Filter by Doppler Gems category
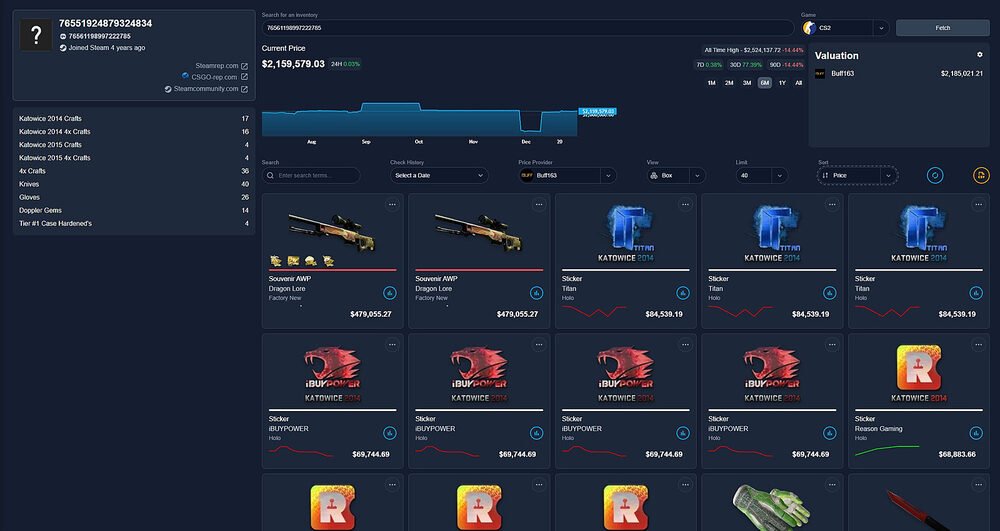Viewport: 1000px width, 531px height. point(134,210)
